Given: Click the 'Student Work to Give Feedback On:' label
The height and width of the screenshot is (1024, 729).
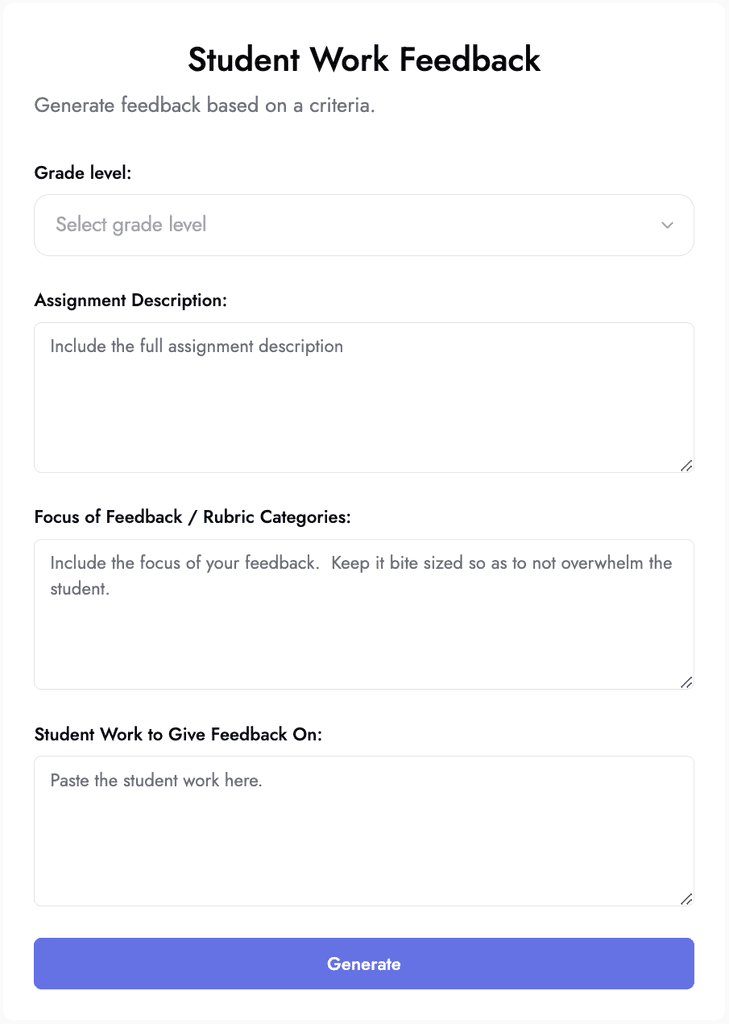Looking at the screenshot, I should coord(177,734).
